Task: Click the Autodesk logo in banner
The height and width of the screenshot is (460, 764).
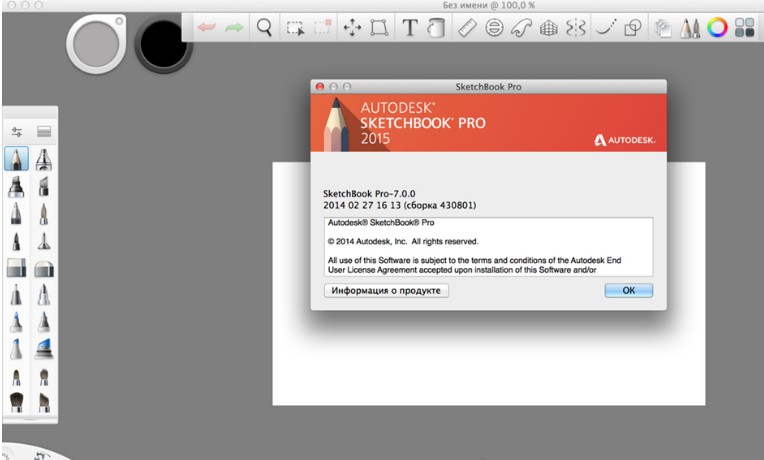Action: tap(625, 140)
